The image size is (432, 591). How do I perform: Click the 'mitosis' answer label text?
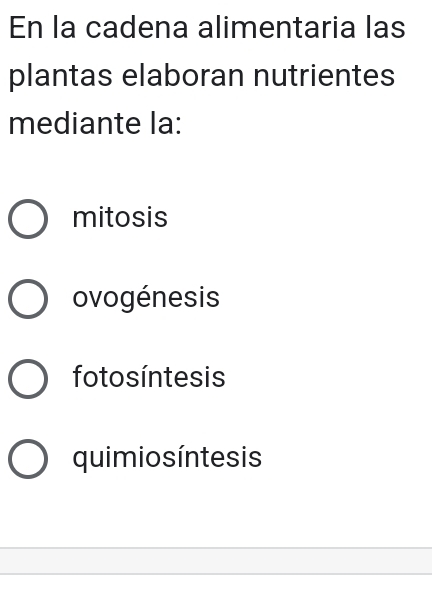click(120, 217)
